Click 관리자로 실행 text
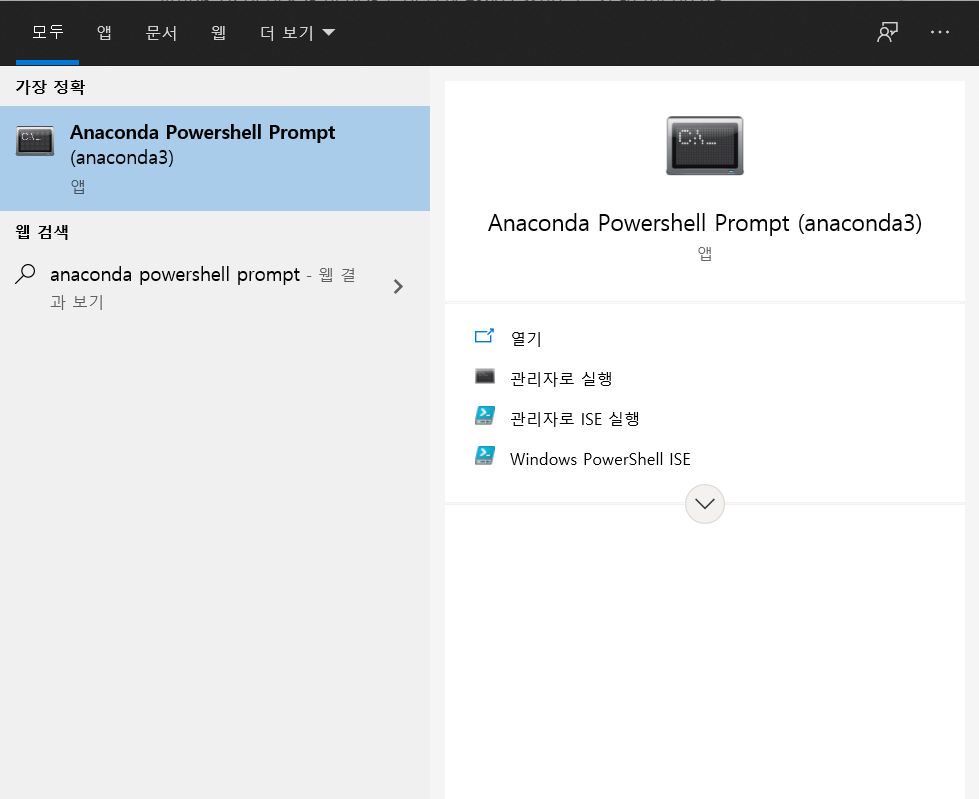 click(561, 378)
